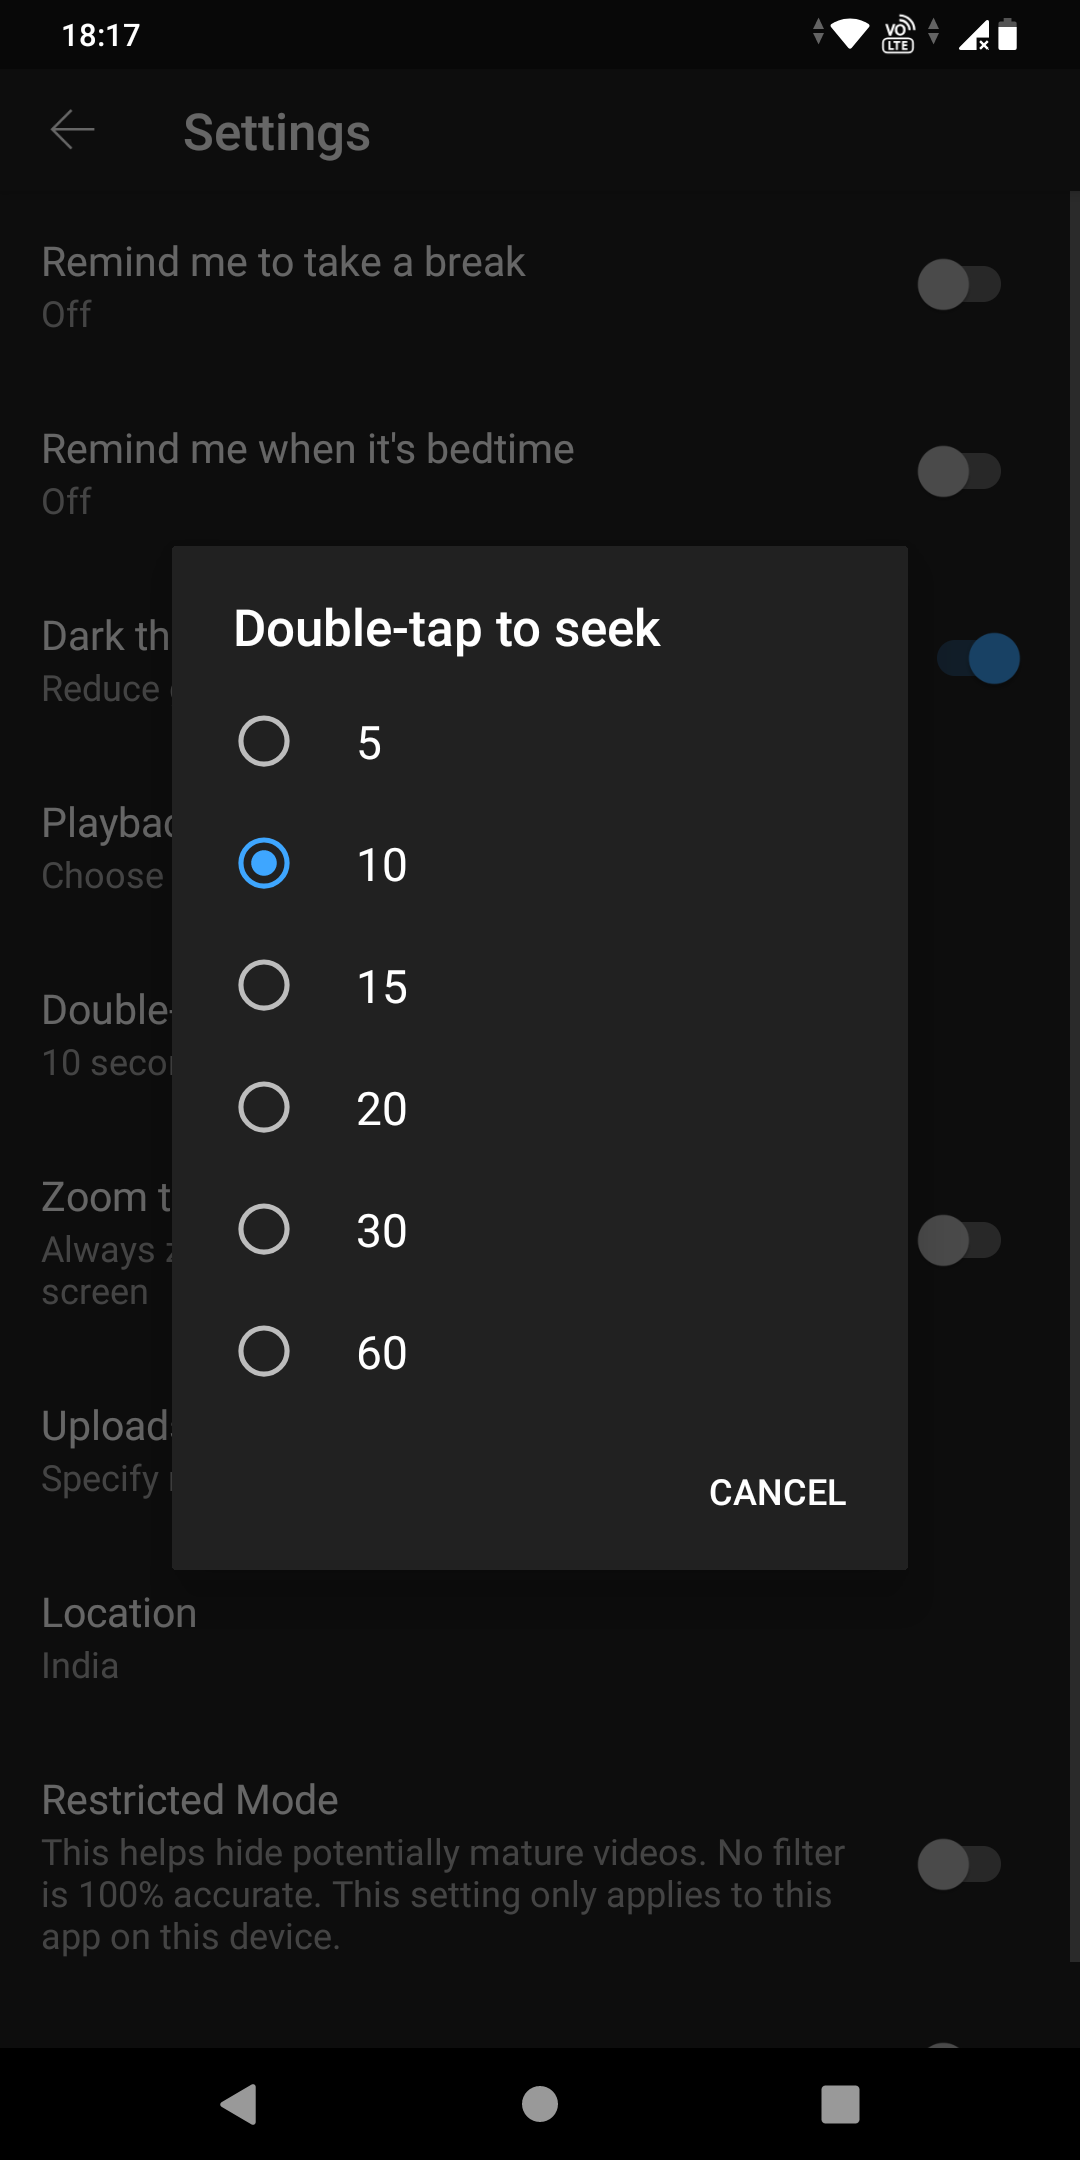Screen dimensions: 1080x2160
Task: Select the 5 seconds radio option
Action: 264,742
